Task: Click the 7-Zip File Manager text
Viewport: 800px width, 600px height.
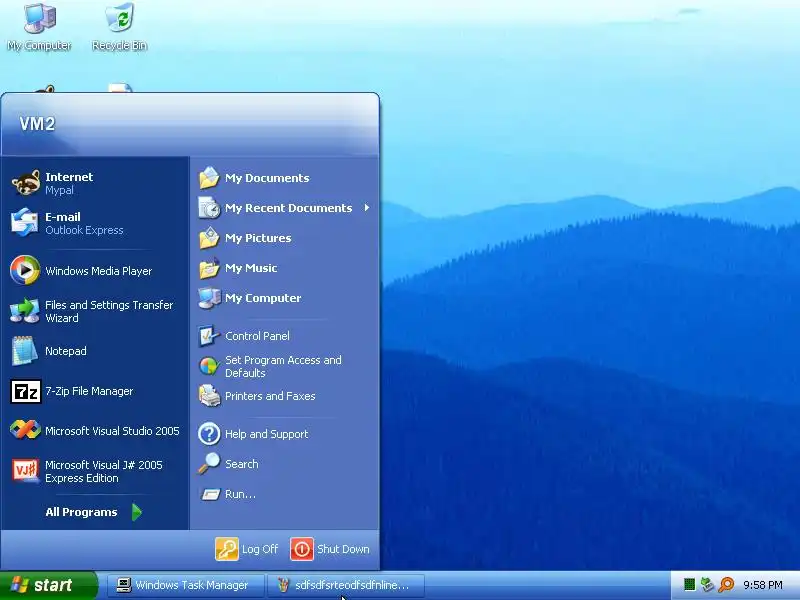Action: point(89,391)
